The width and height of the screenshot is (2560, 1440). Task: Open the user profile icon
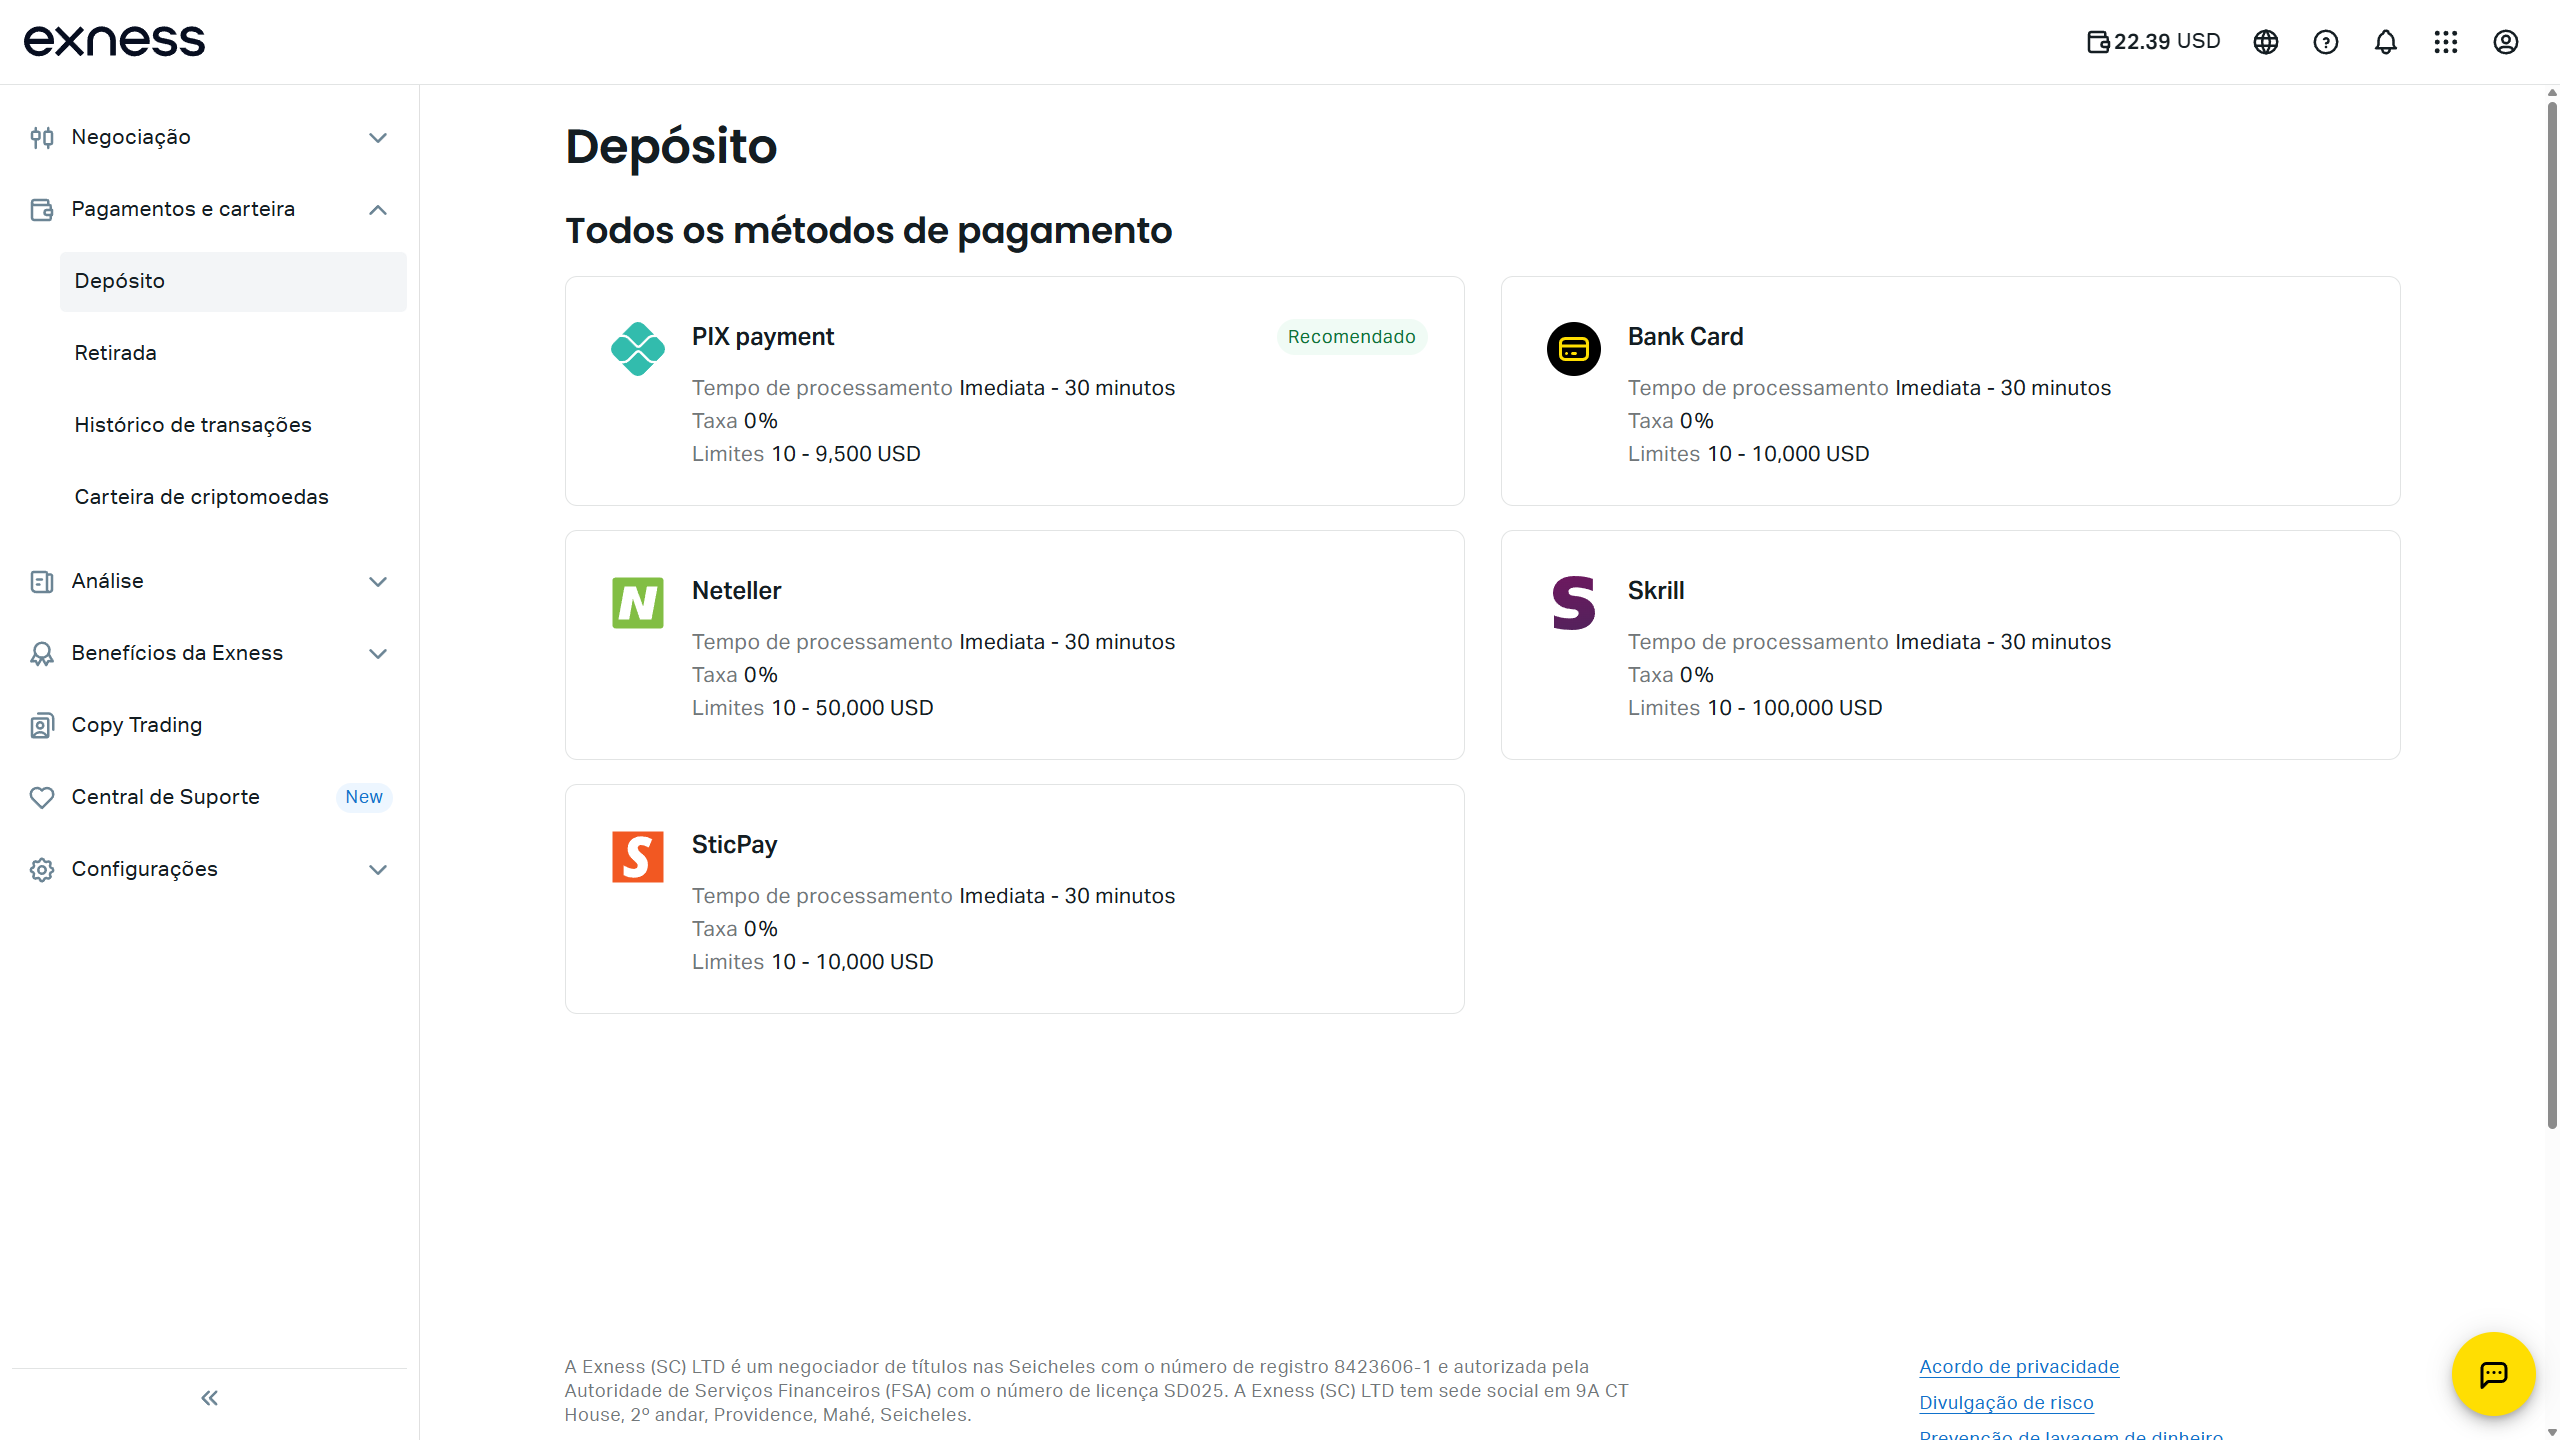pos(2506,42)
